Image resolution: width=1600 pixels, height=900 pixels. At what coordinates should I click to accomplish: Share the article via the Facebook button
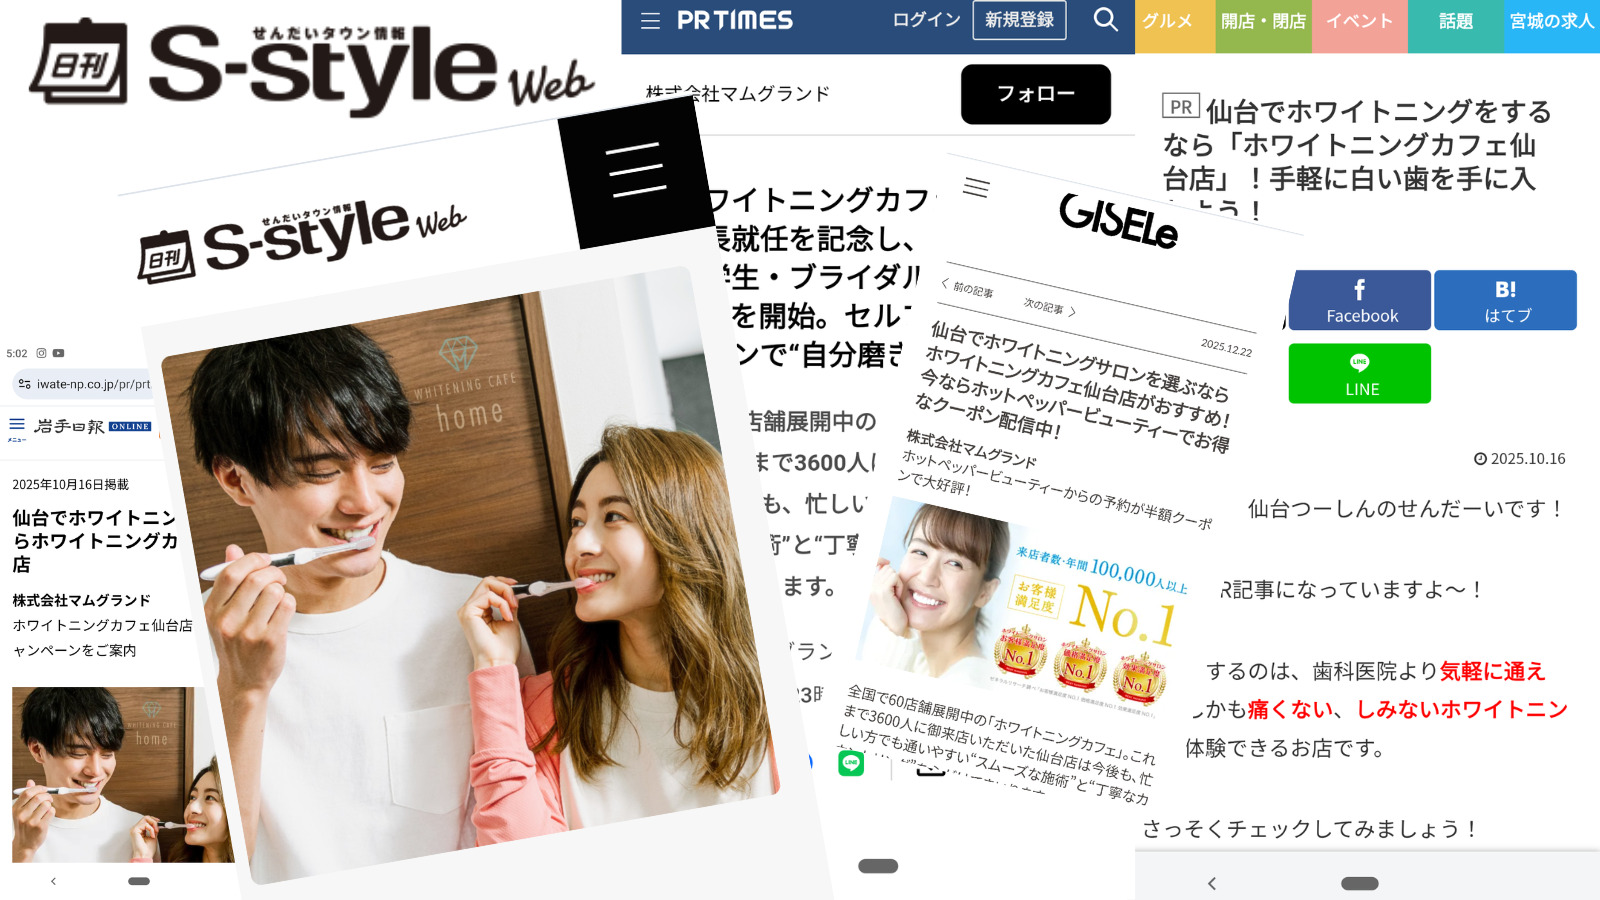pos(1361,300)
